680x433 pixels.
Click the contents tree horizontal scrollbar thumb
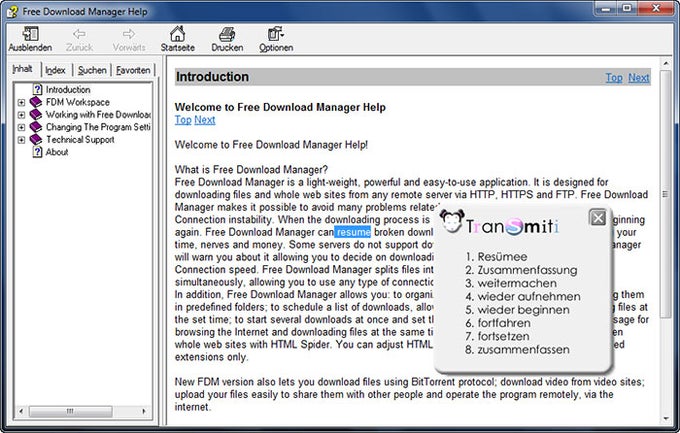tap(70, 411)
